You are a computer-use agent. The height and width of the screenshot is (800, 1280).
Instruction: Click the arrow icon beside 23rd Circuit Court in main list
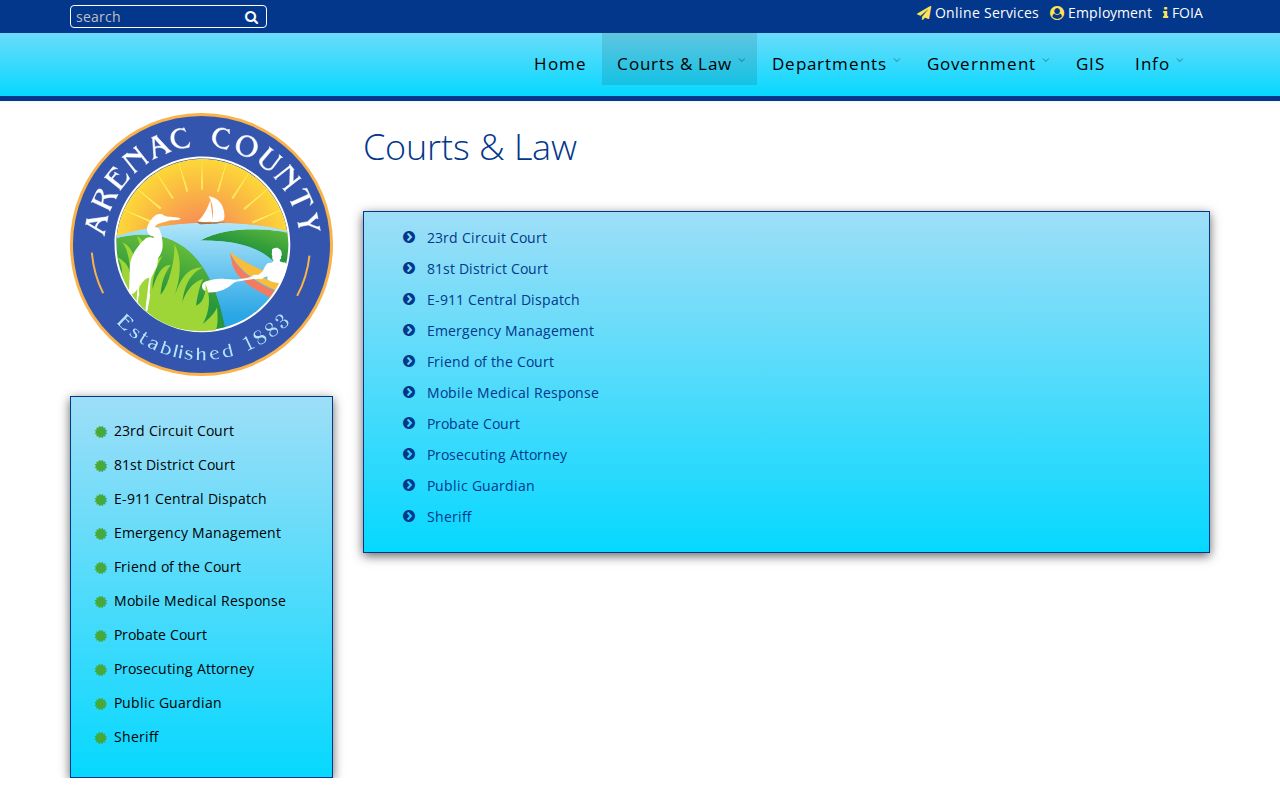coord(409,237)
